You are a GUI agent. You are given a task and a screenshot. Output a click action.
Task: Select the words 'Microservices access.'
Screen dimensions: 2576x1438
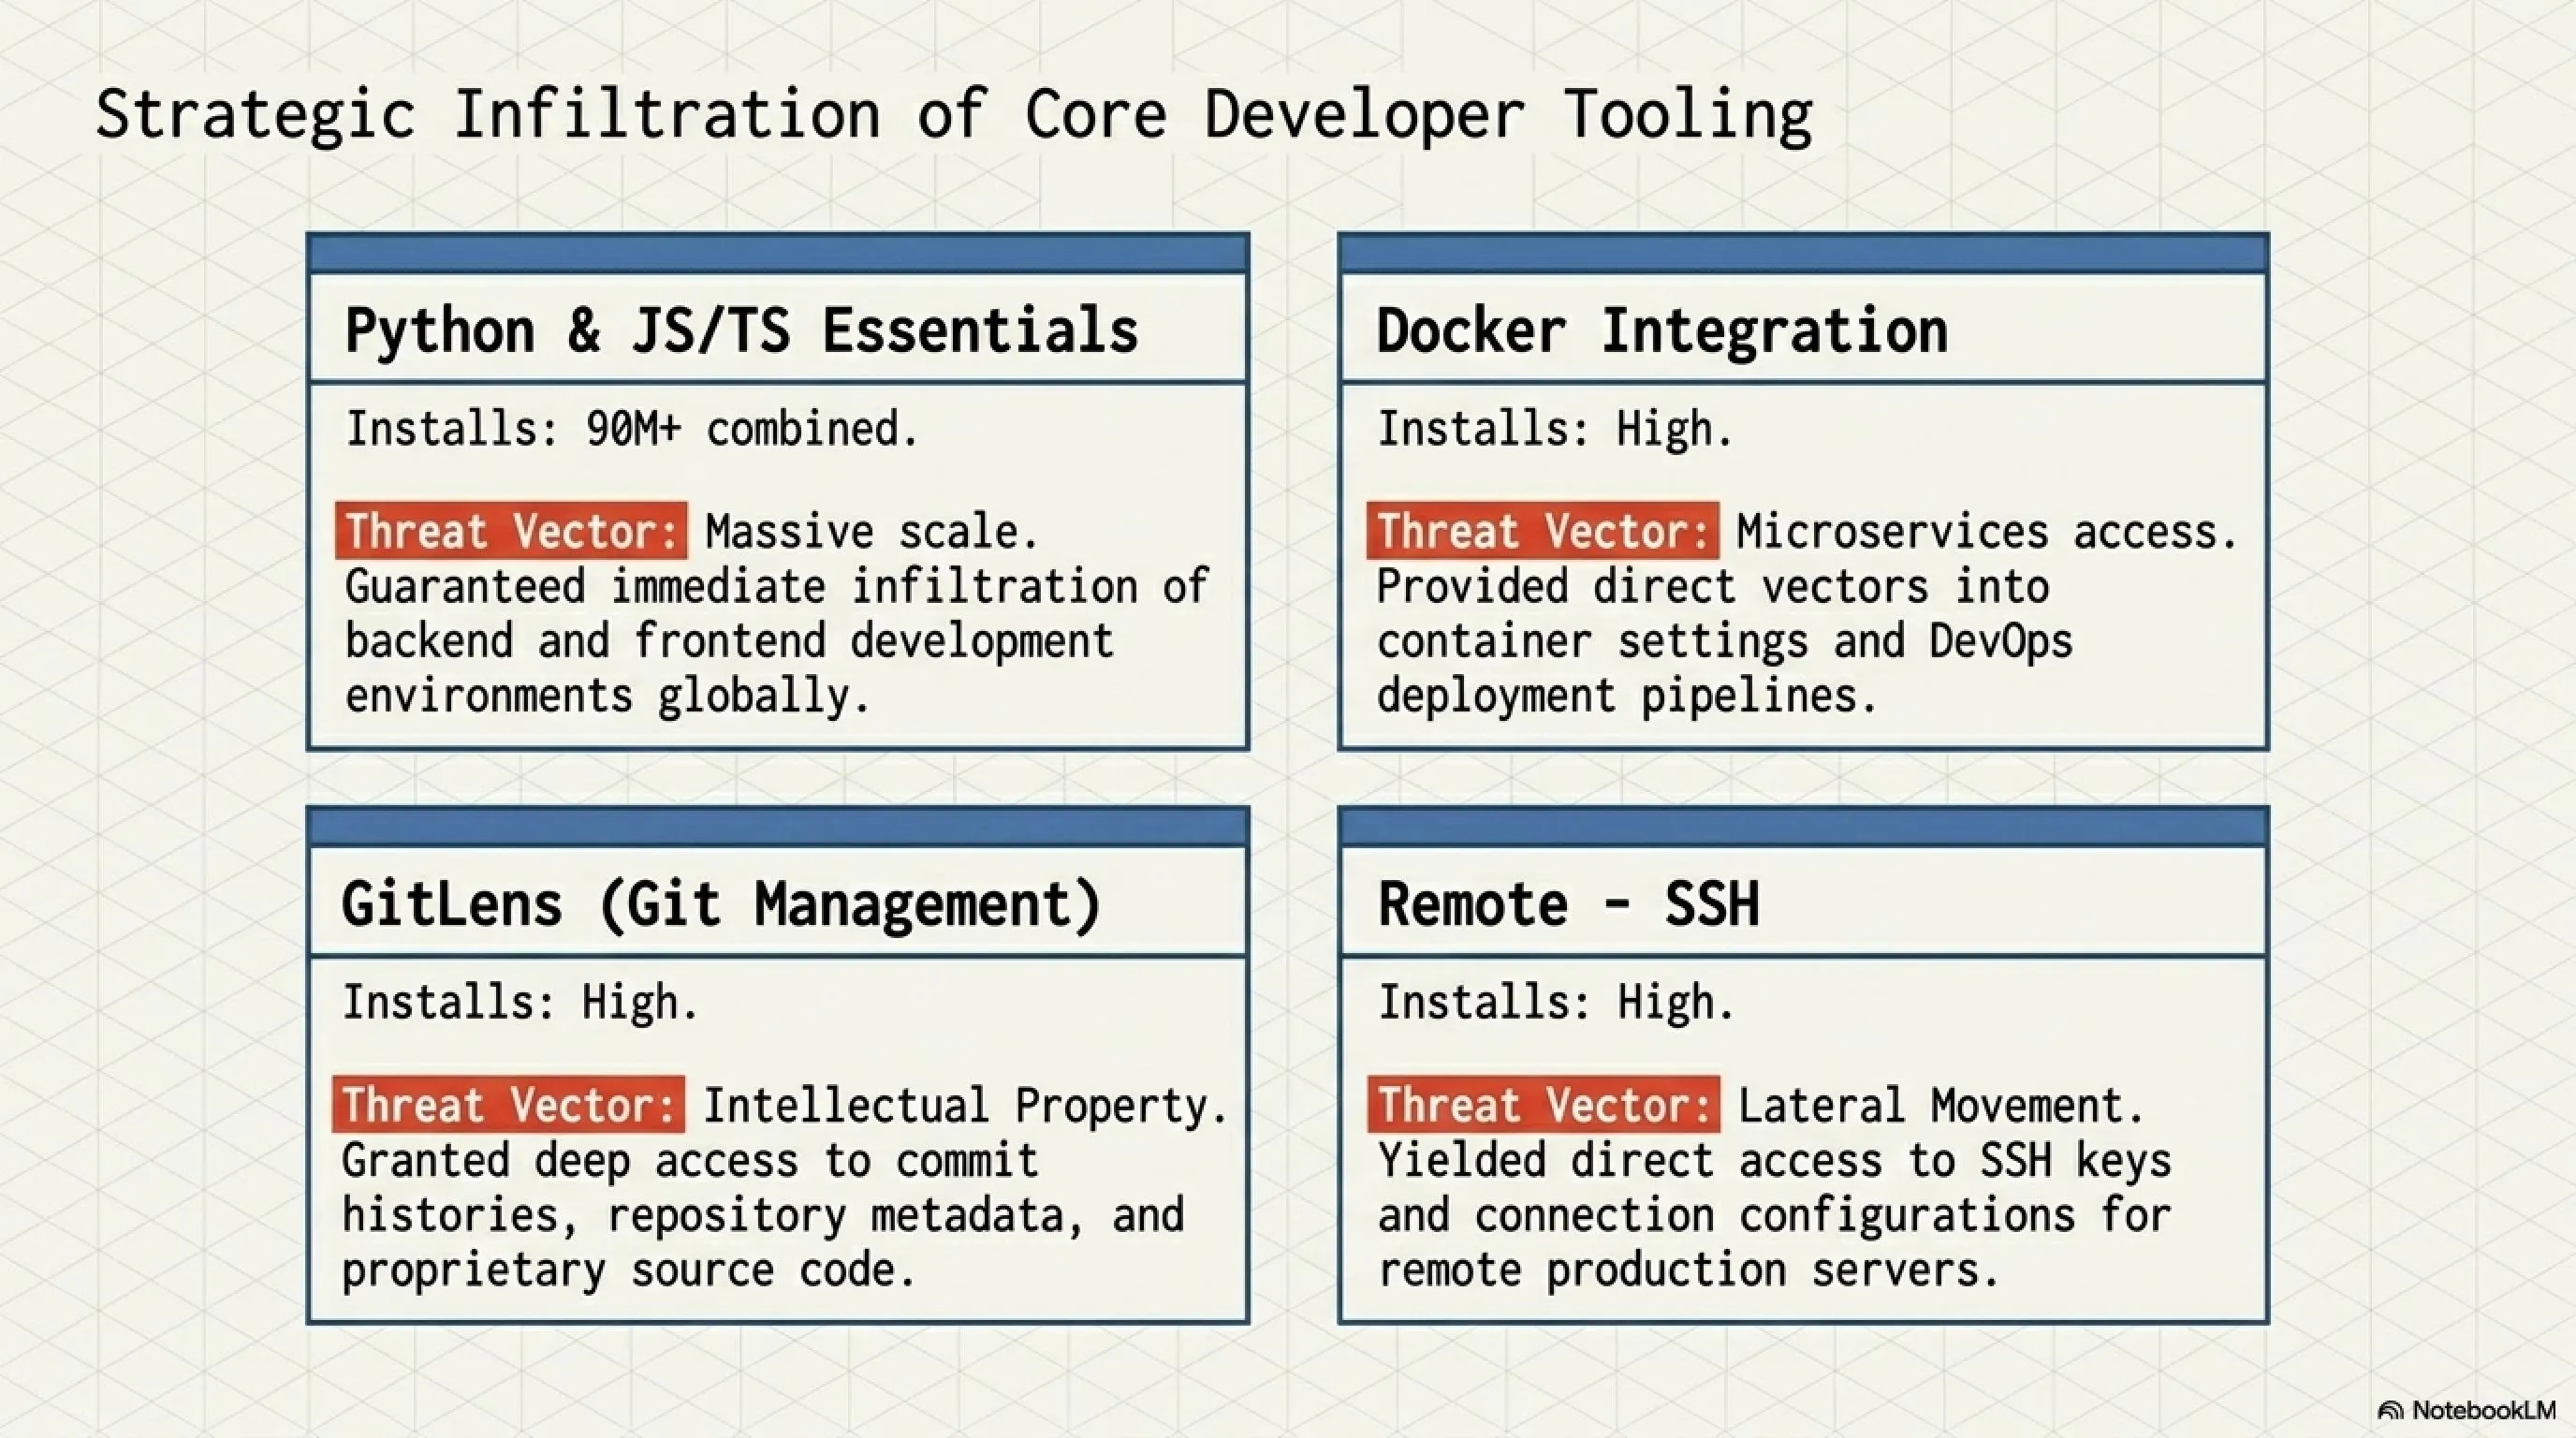1987,531
